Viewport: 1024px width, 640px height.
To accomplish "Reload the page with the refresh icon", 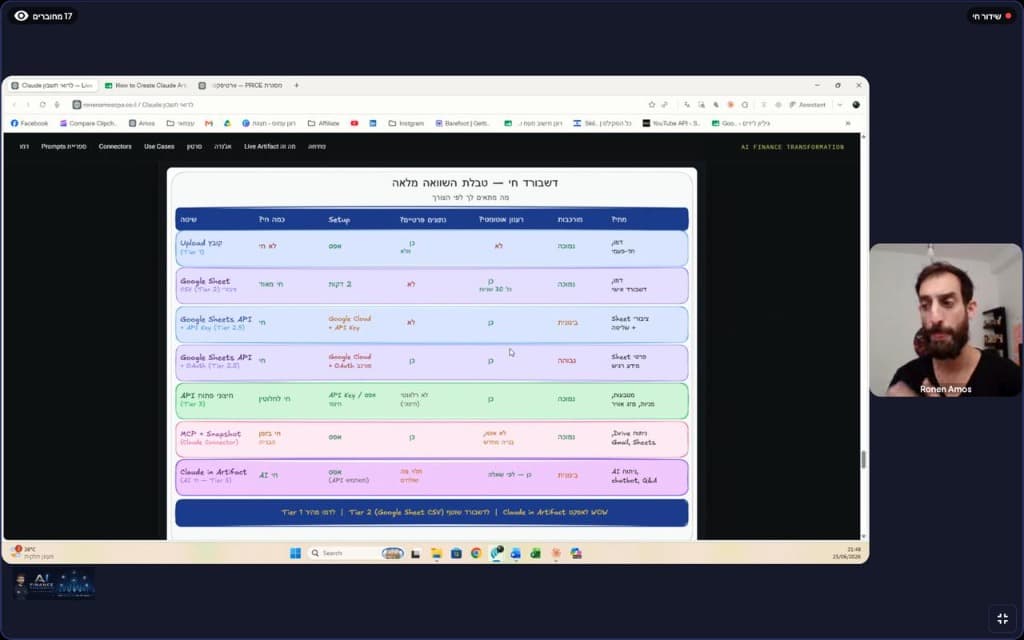I will pyautogui.click(x=42, y=104).
